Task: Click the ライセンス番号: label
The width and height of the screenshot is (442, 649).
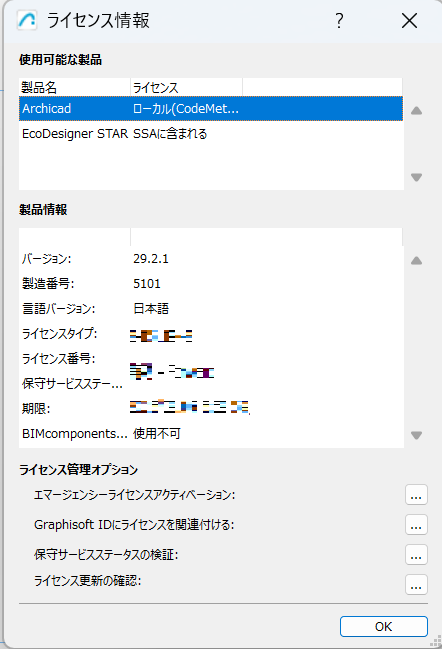Action: [58, 358]
